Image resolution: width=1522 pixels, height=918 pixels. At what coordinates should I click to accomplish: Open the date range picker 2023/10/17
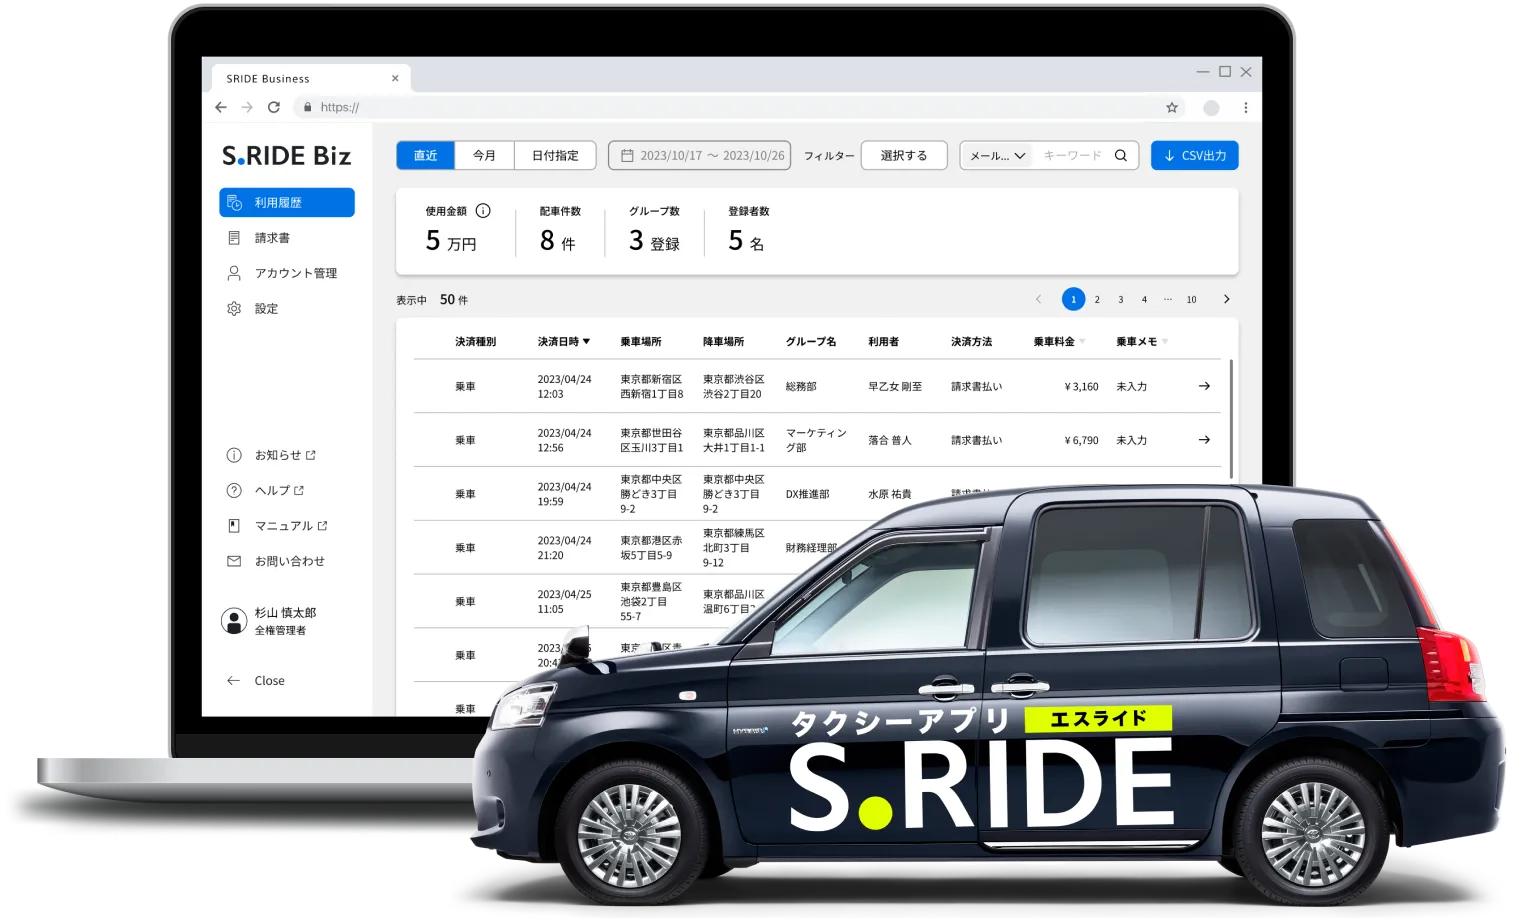coord(700,155)
